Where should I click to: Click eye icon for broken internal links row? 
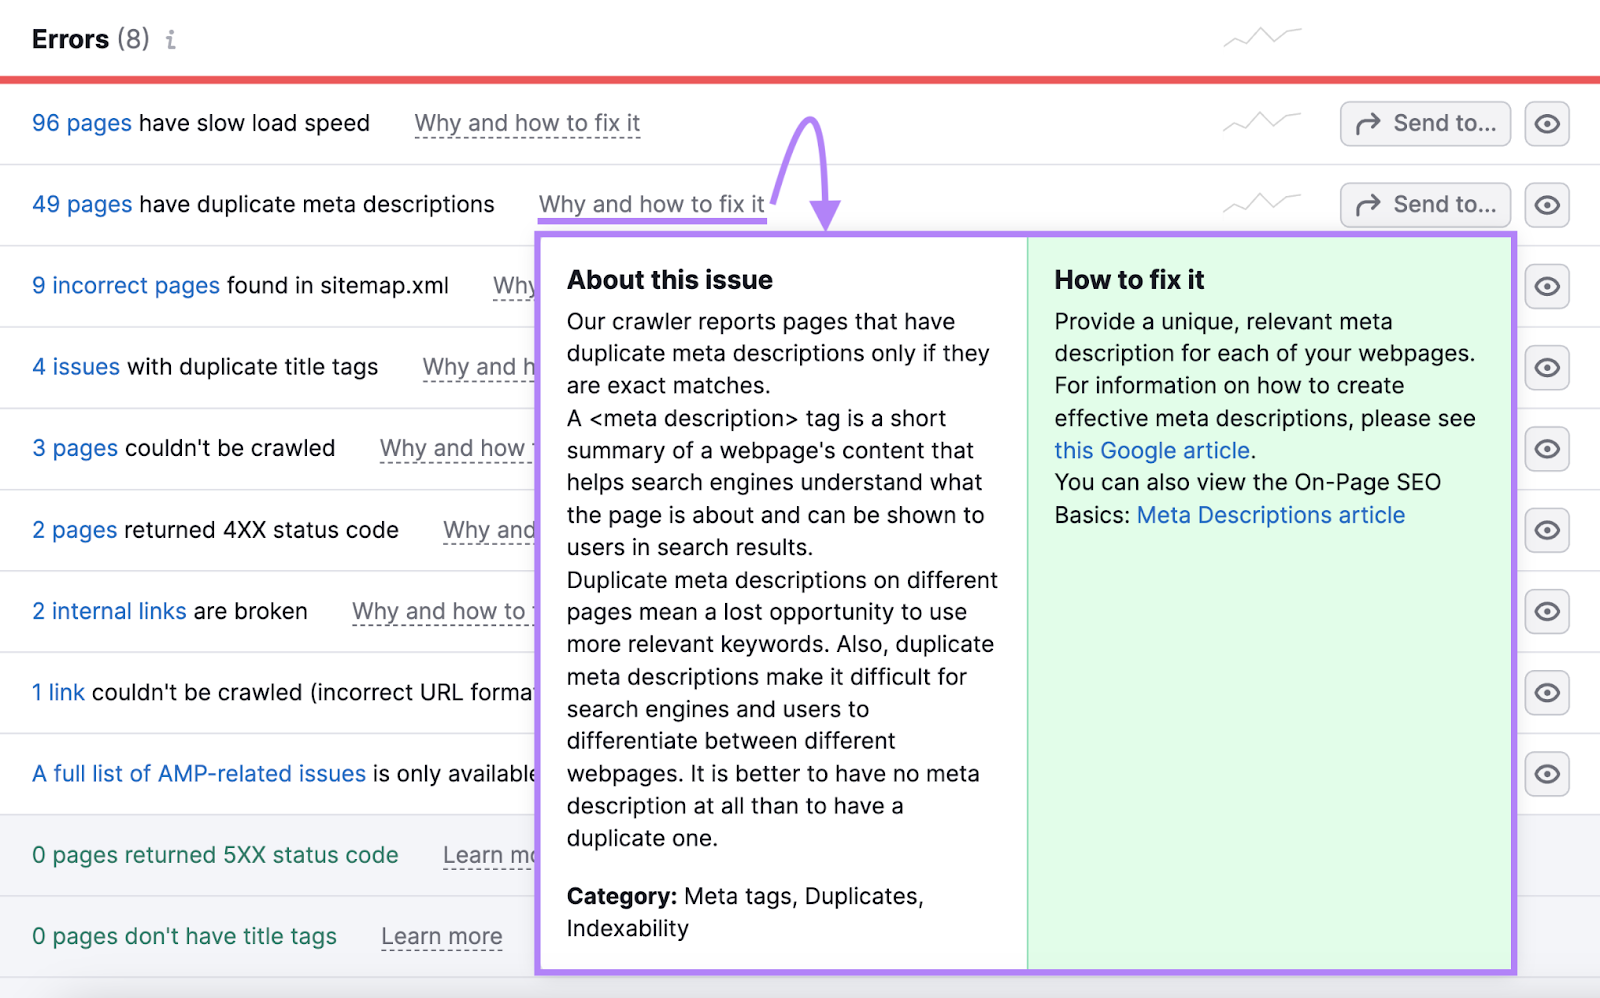[x=1546, y=612]
